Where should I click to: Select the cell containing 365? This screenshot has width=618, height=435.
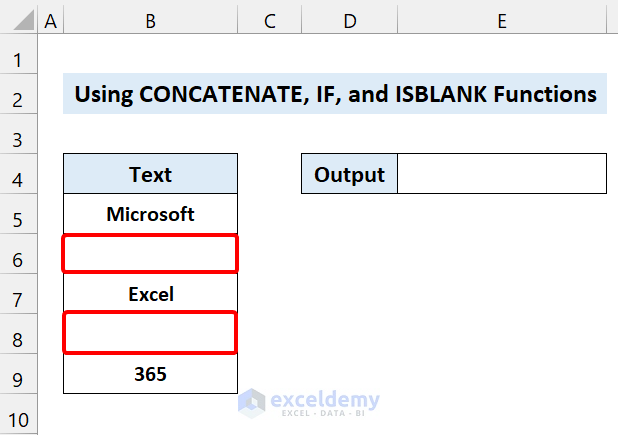(150, 374)
